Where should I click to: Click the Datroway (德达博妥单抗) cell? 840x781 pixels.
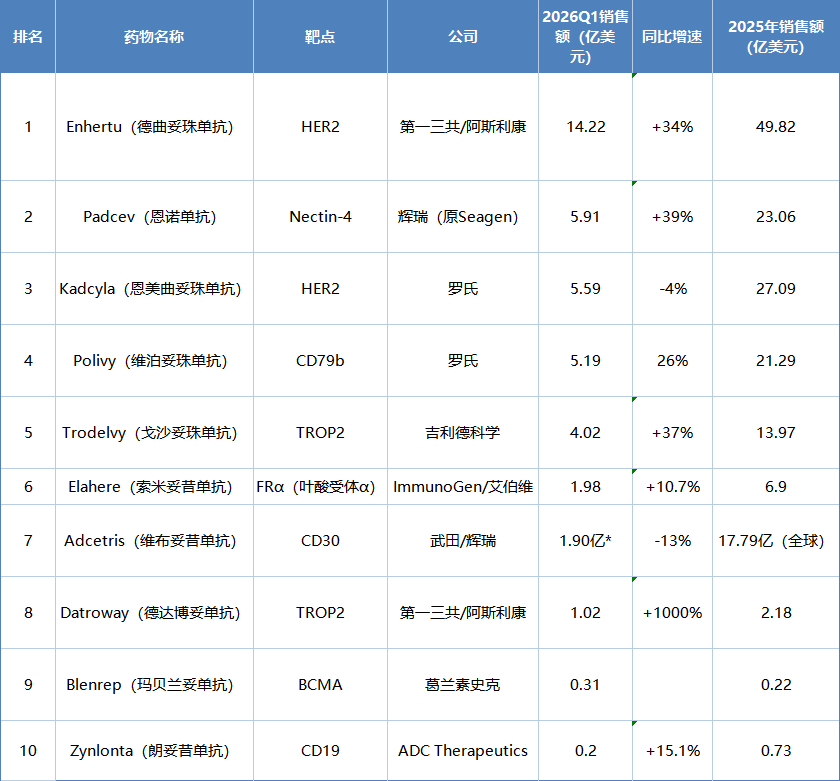tap(154, 613)
